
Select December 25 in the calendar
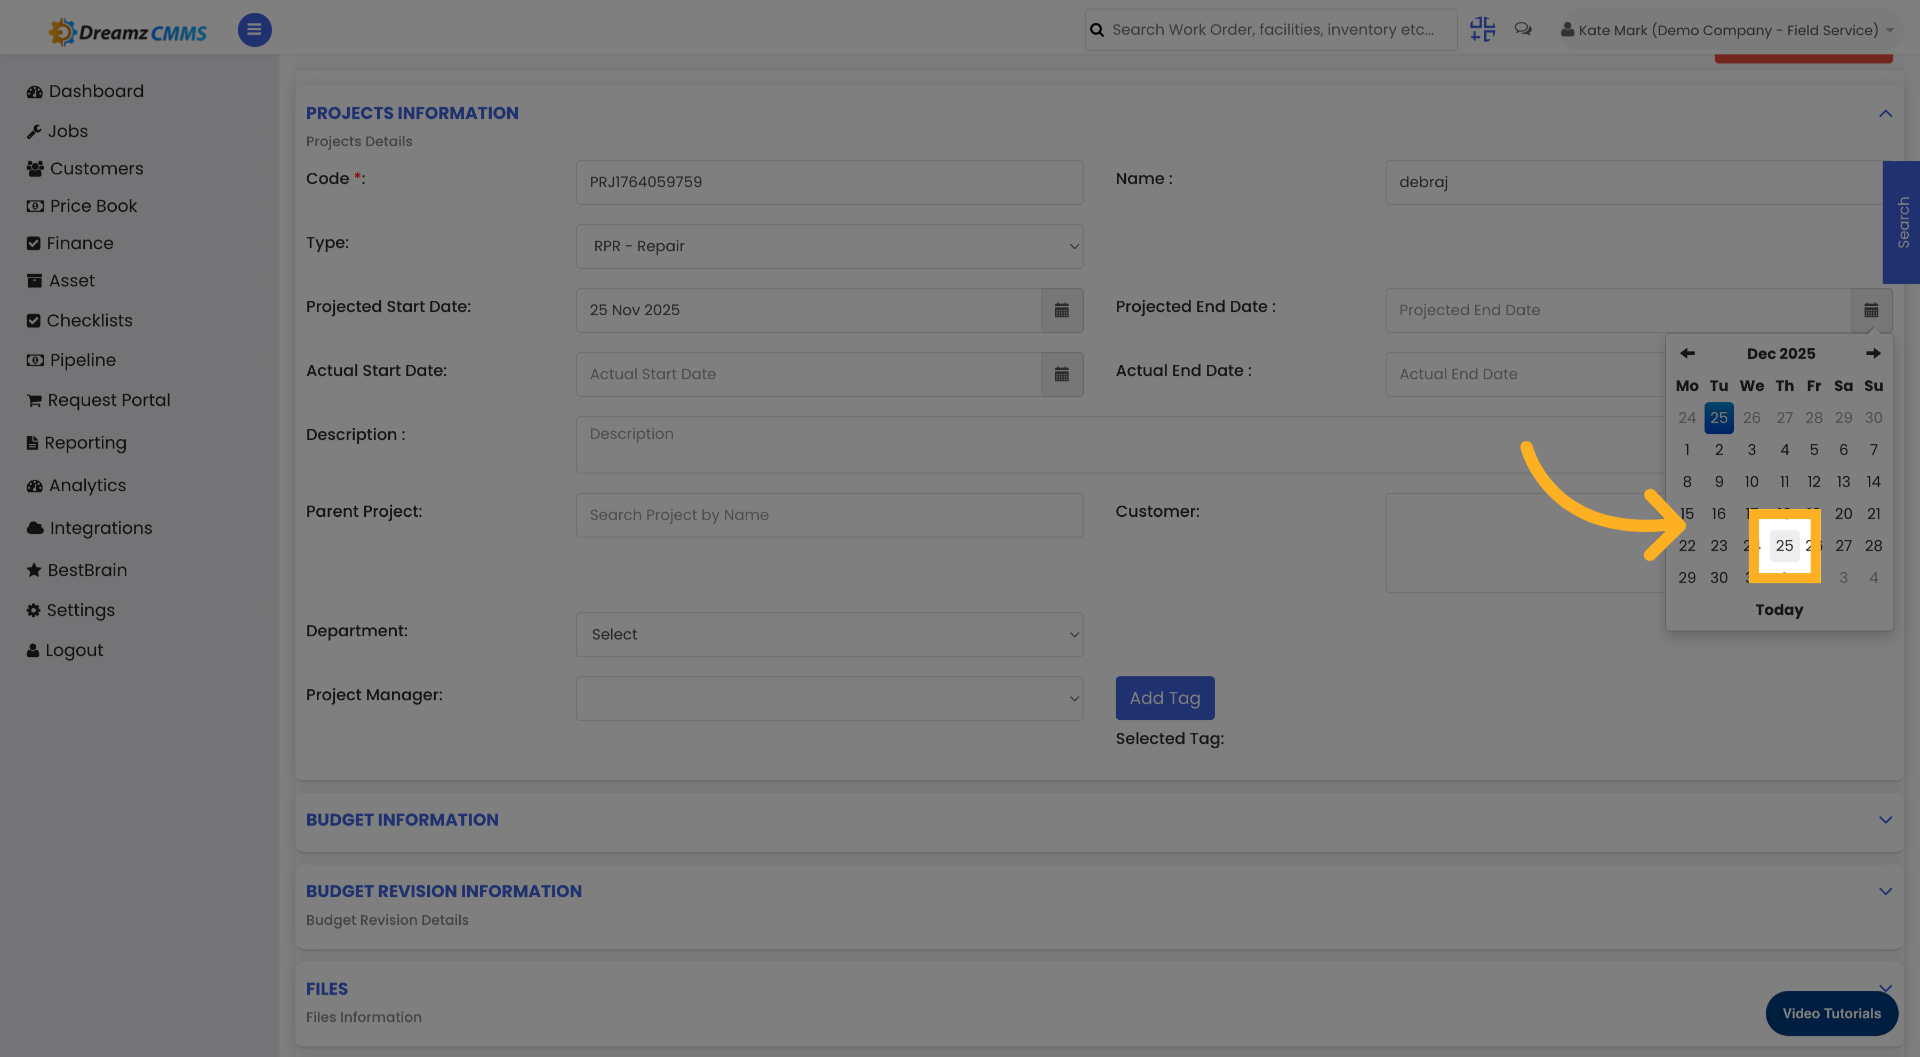click(x=1784, y=546)
